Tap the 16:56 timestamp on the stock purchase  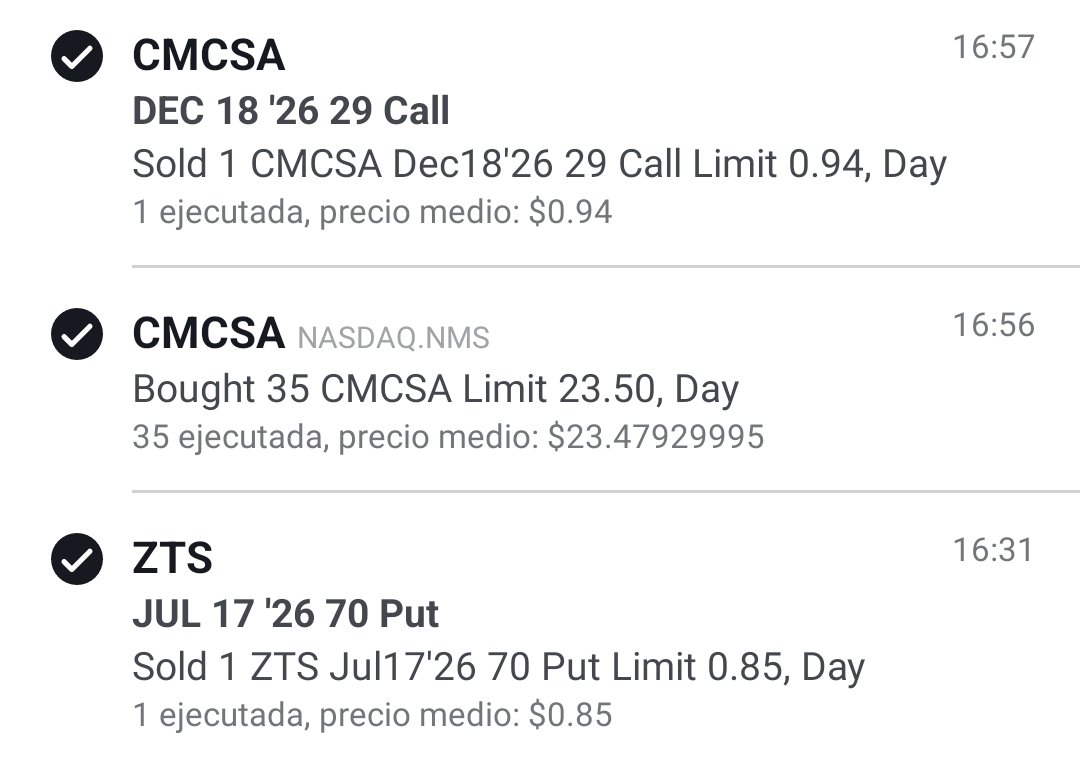[993, 325]
